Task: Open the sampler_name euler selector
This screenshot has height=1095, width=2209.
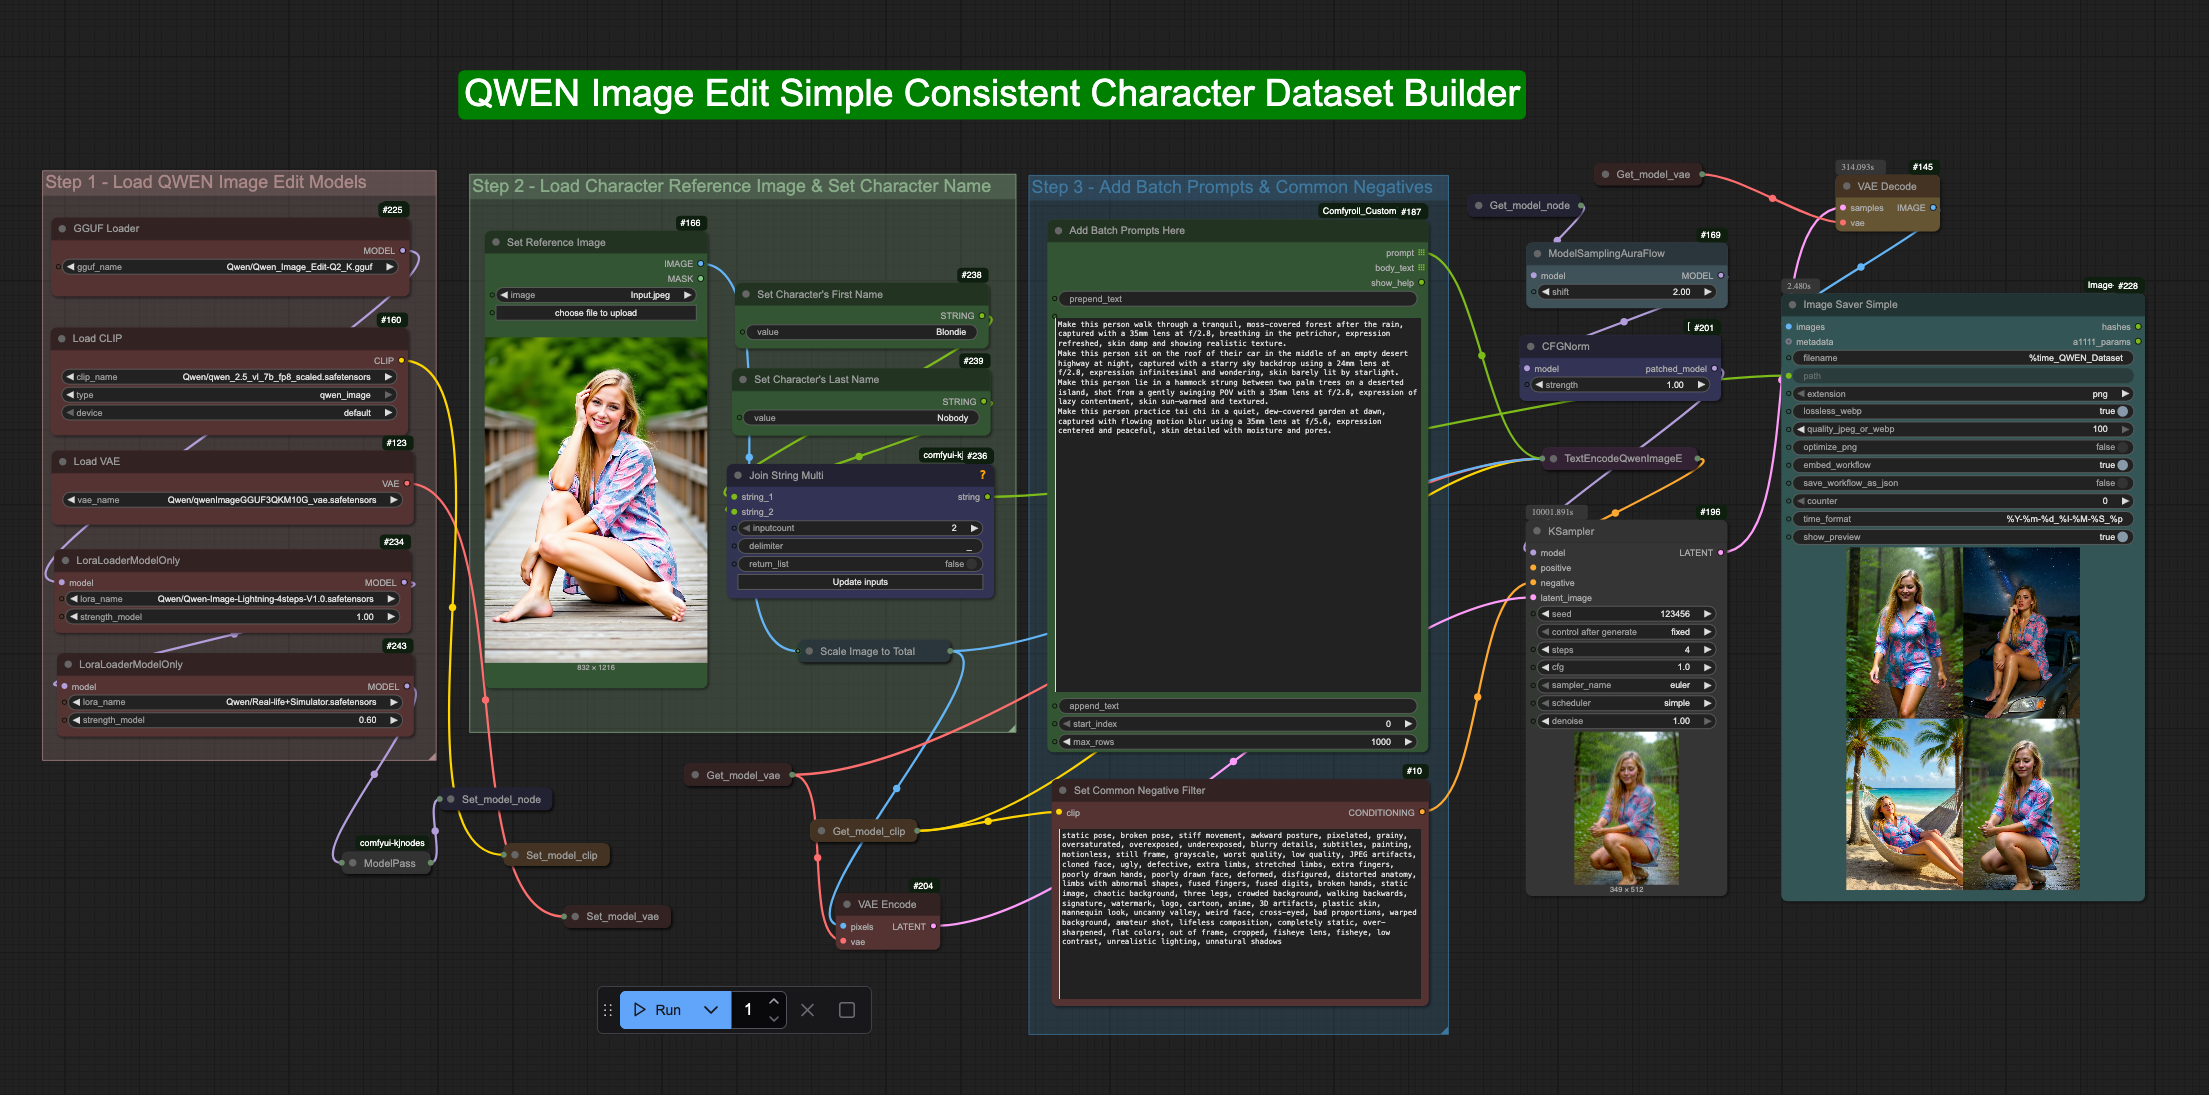Action: point(1625,685)
